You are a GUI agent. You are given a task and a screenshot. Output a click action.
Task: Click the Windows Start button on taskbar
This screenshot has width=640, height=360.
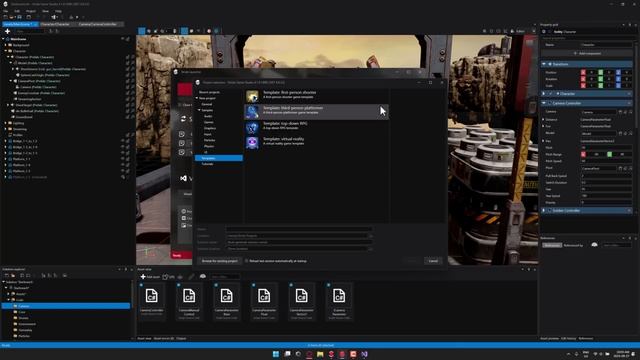(x=276, y=354)
